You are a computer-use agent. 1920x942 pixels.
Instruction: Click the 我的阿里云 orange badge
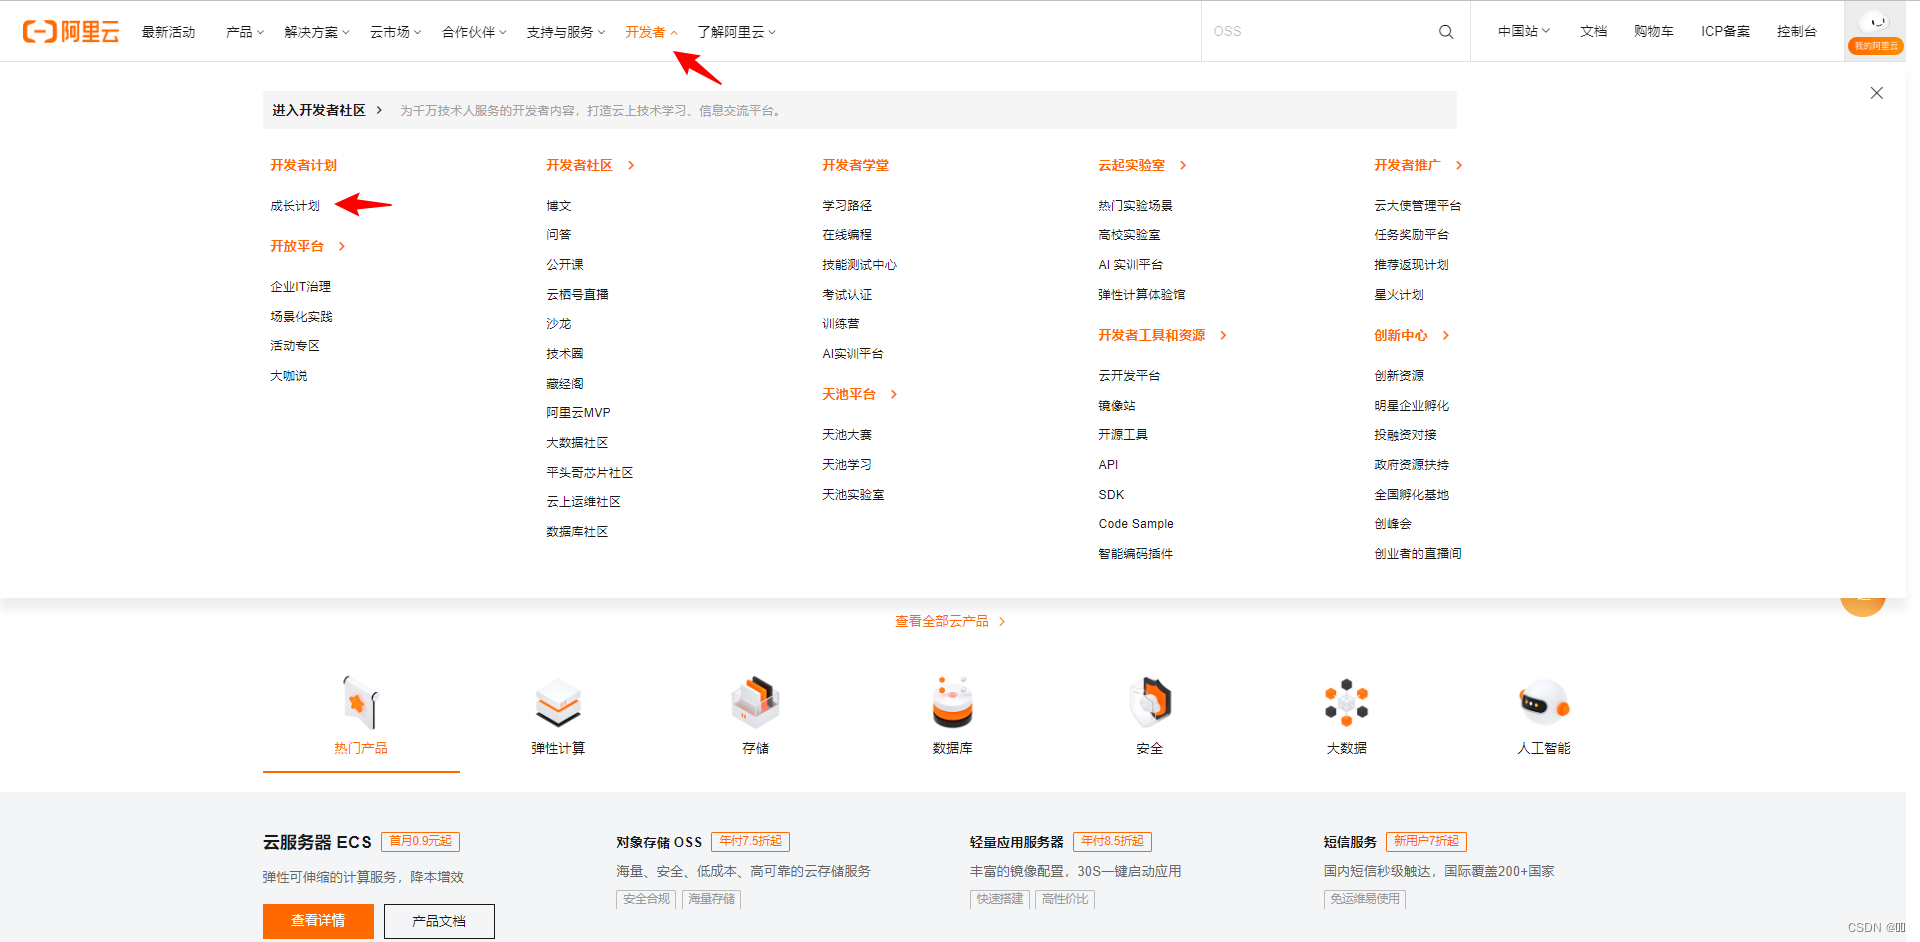coord(1876,46)
